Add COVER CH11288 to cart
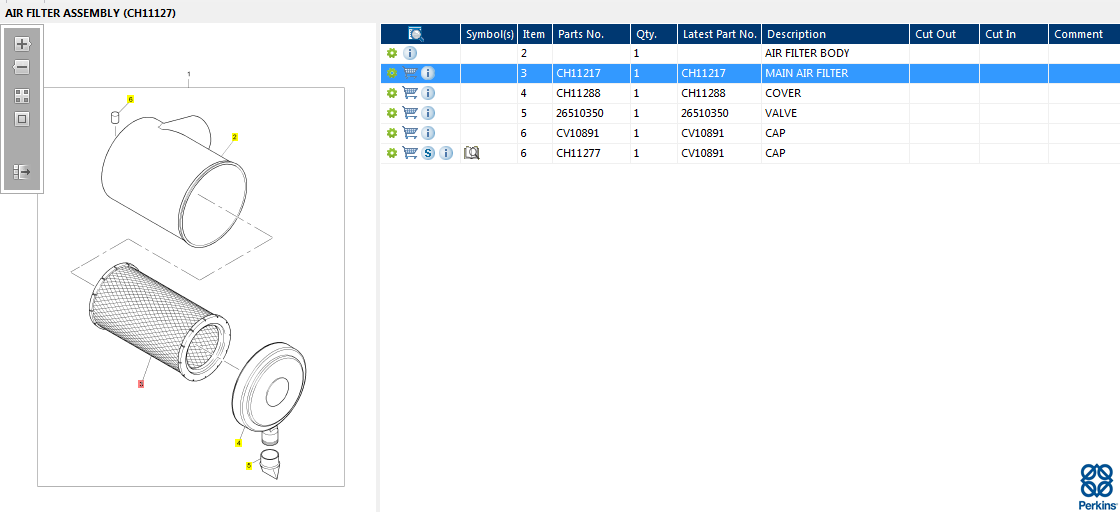 [410, 93]
